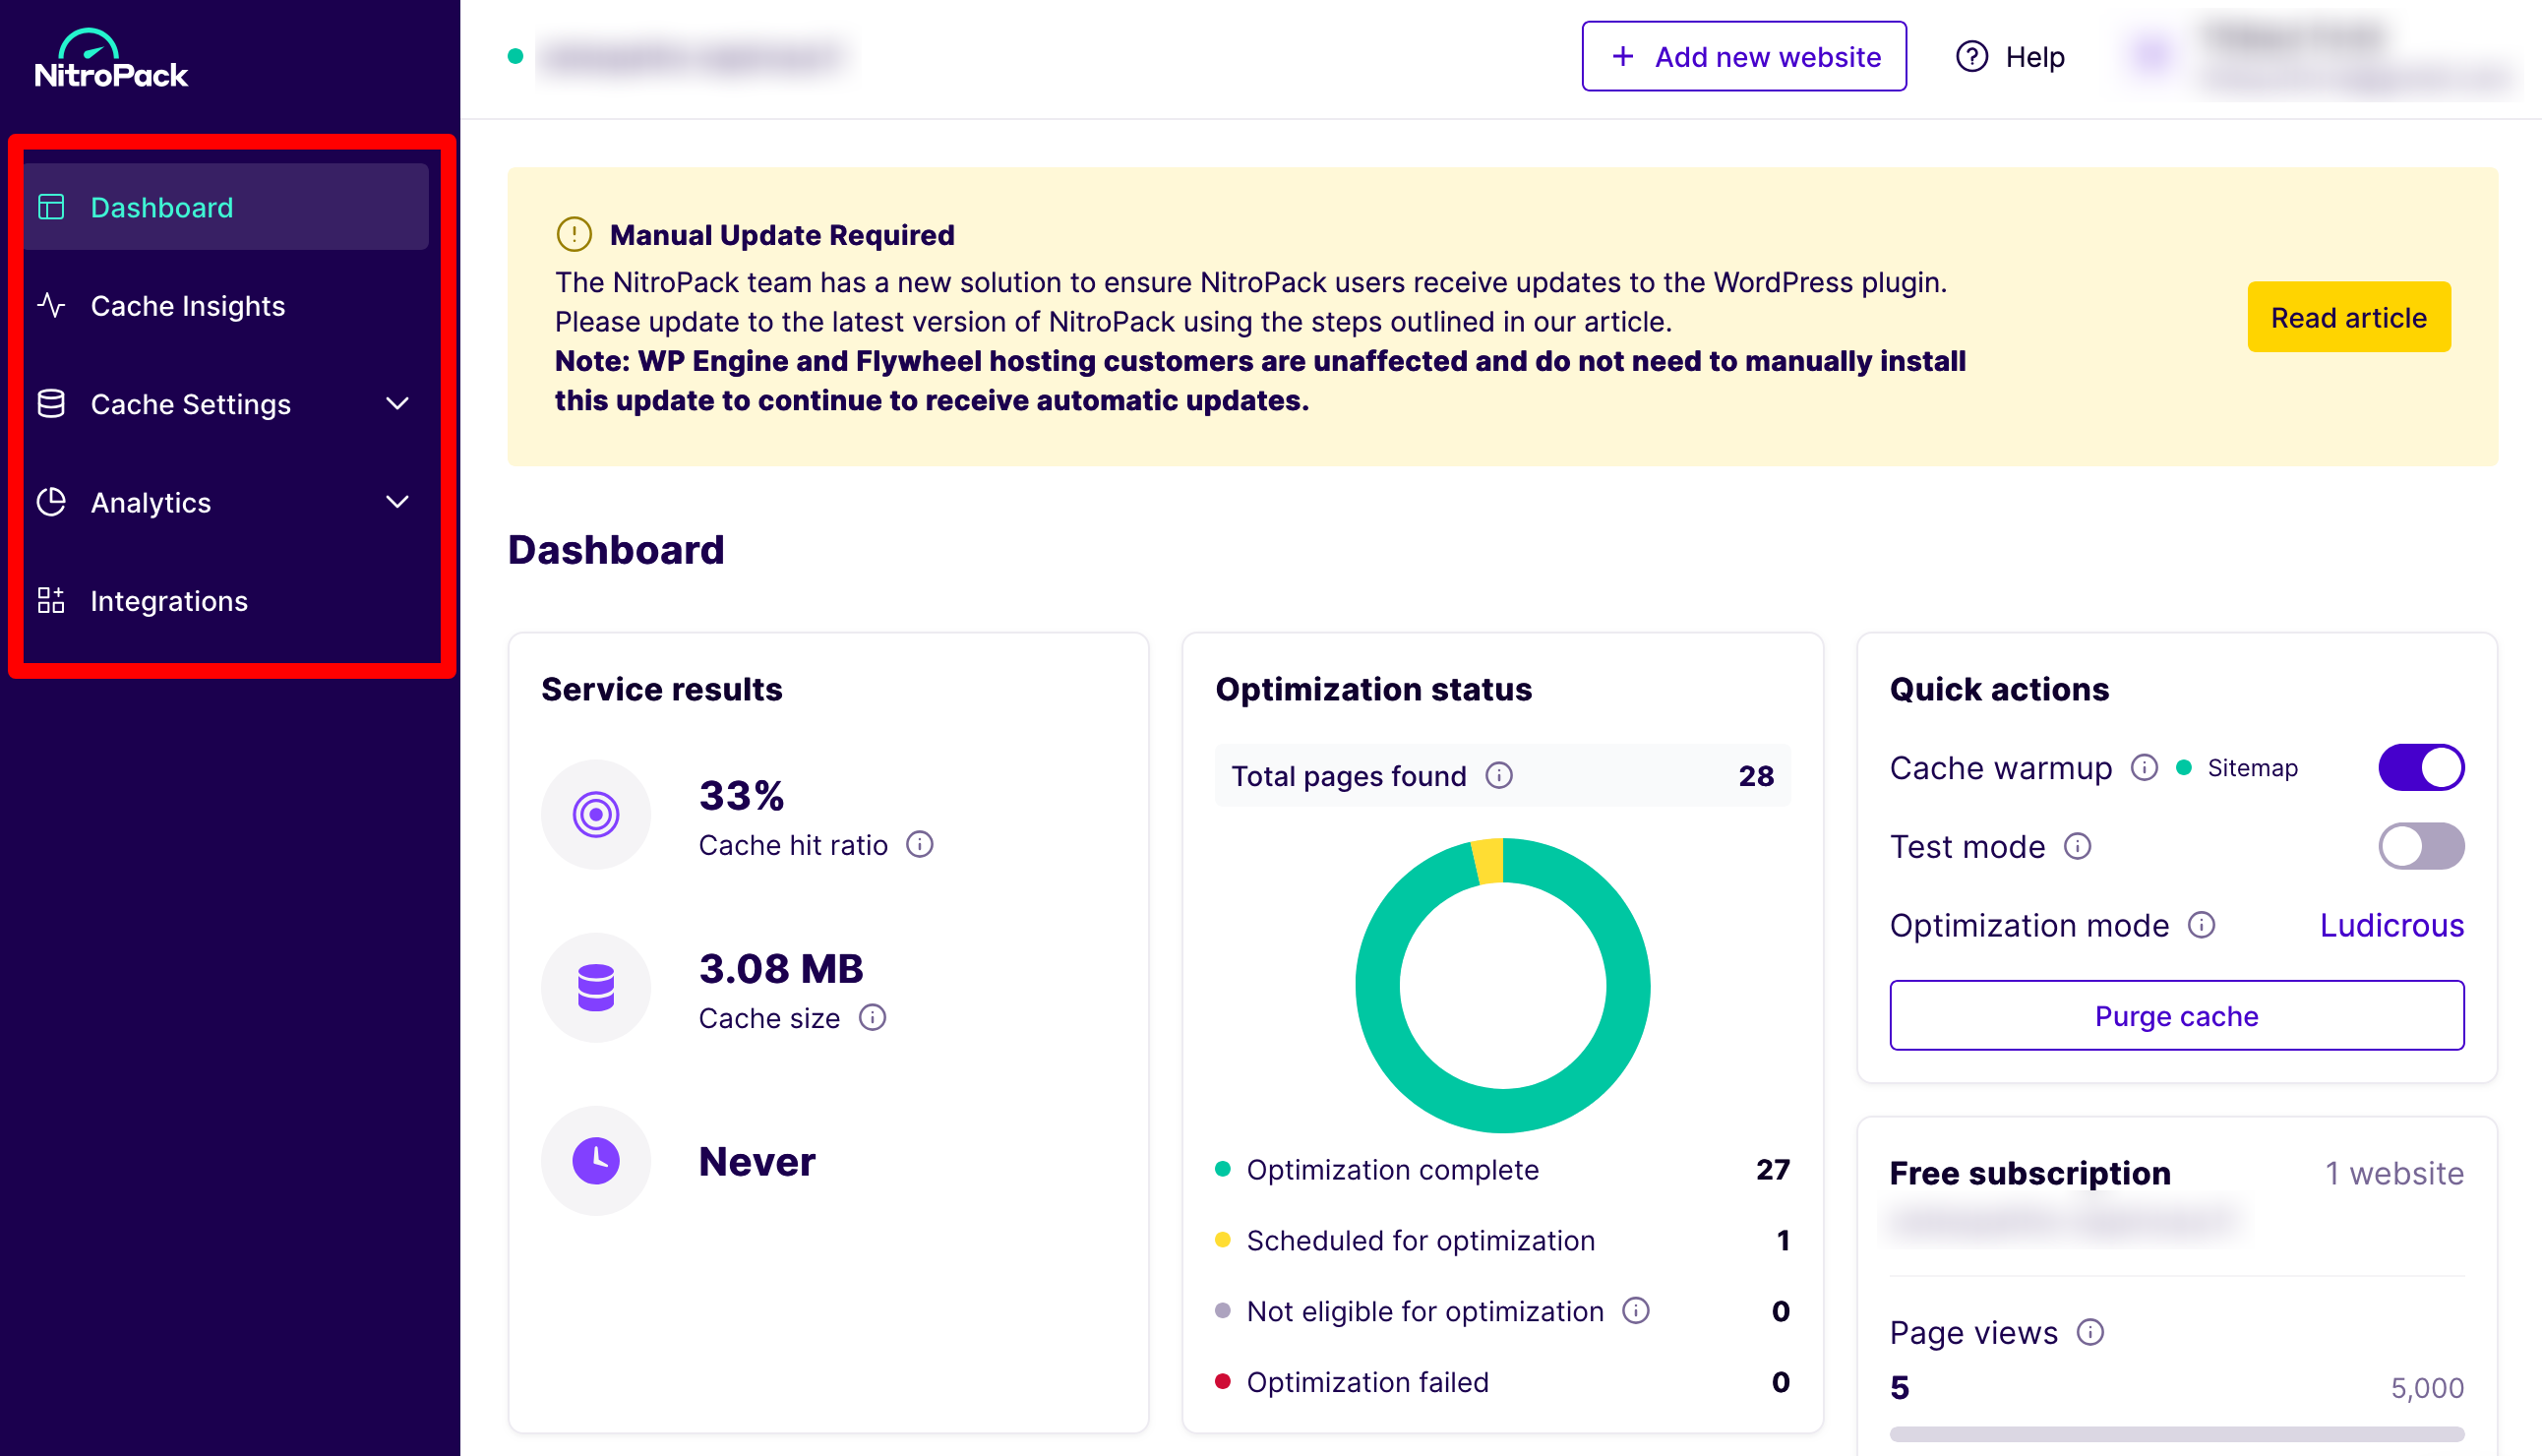Expand the Cache Settings menu

[x=397, y=404]
